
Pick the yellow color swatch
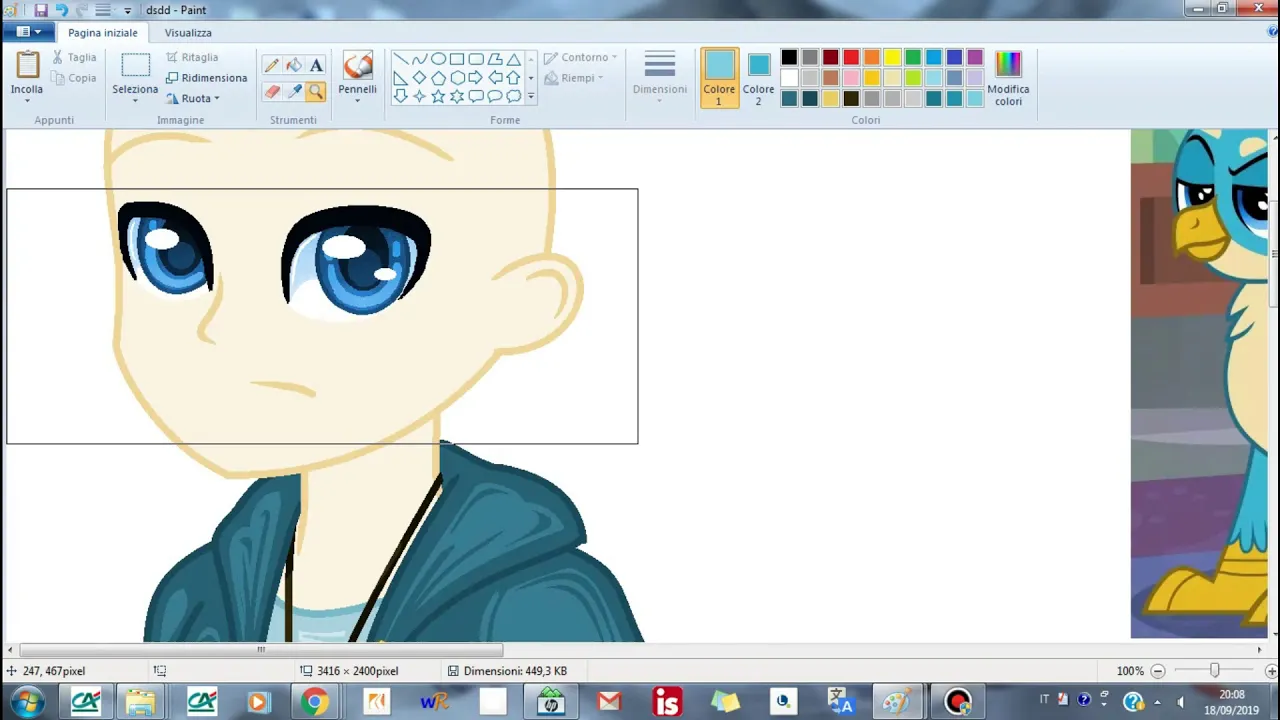point(892,57)
